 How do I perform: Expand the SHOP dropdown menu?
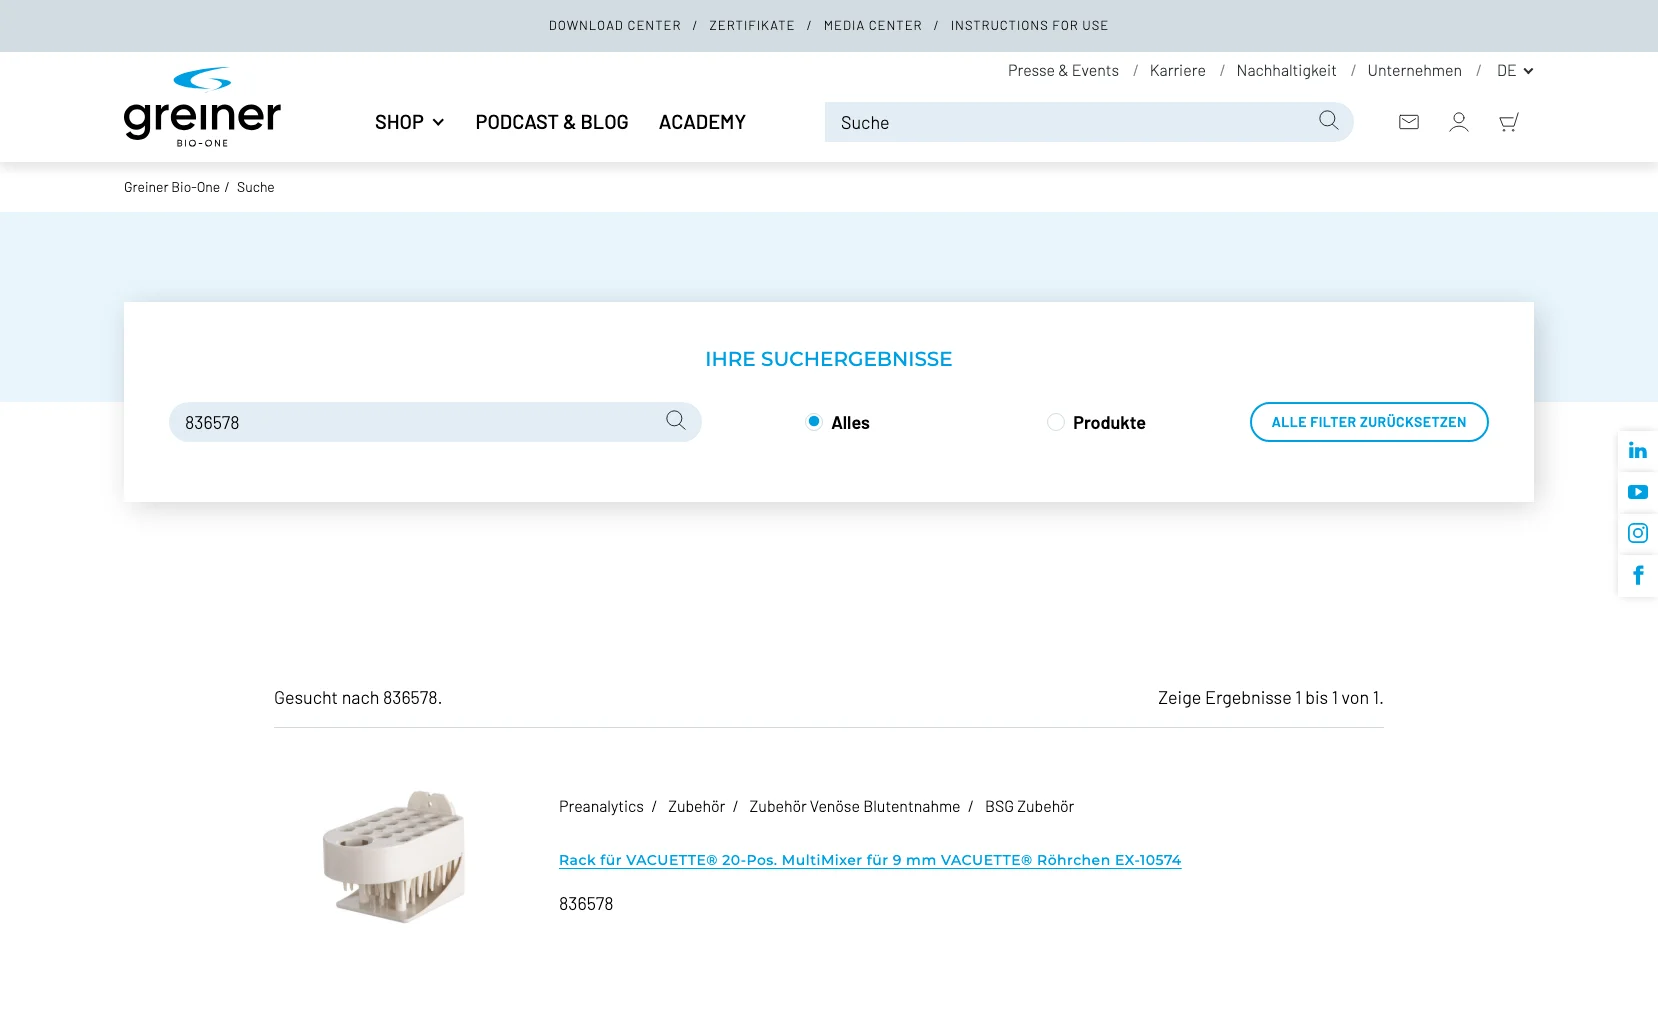point(409,122)
